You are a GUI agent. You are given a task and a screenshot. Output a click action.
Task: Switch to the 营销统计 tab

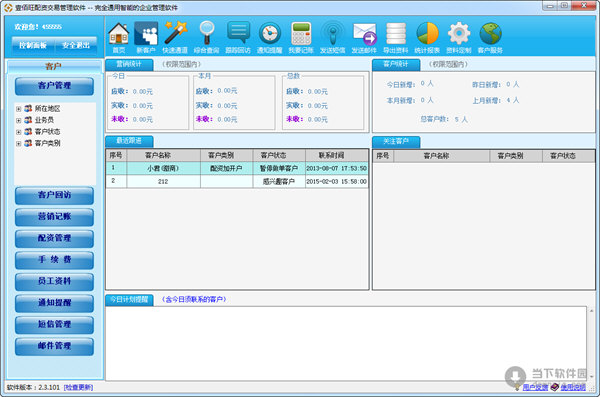coord(129,65)
